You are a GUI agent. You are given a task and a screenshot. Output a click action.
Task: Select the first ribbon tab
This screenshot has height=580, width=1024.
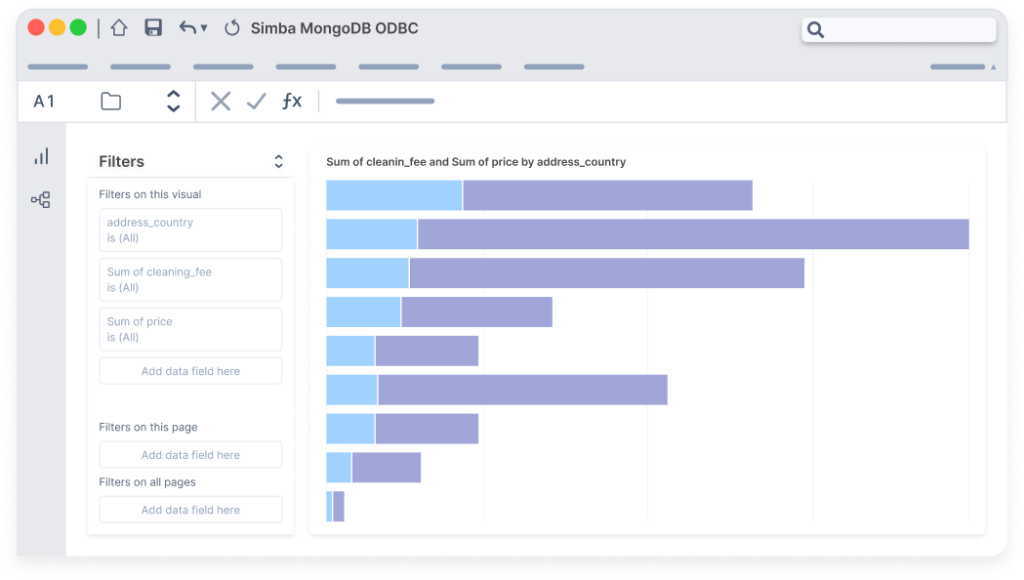pos(57,66)
